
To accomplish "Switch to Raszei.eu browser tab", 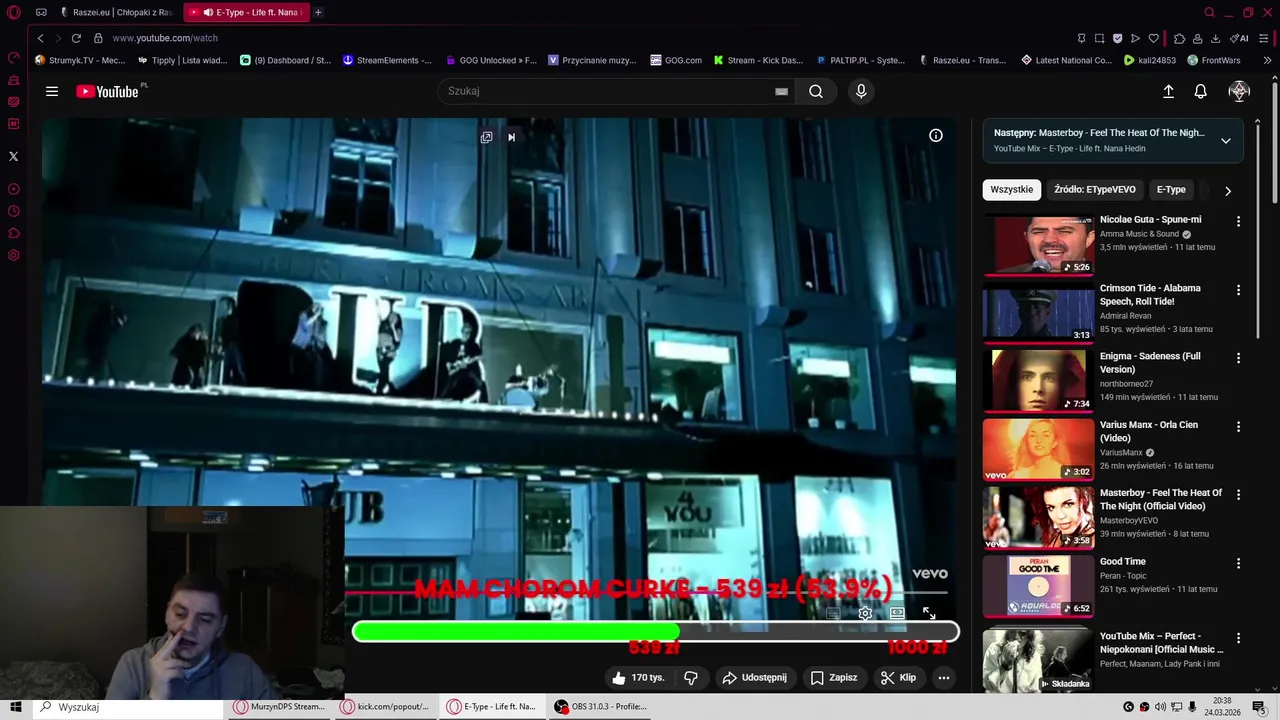I will (x=116, y=12).
